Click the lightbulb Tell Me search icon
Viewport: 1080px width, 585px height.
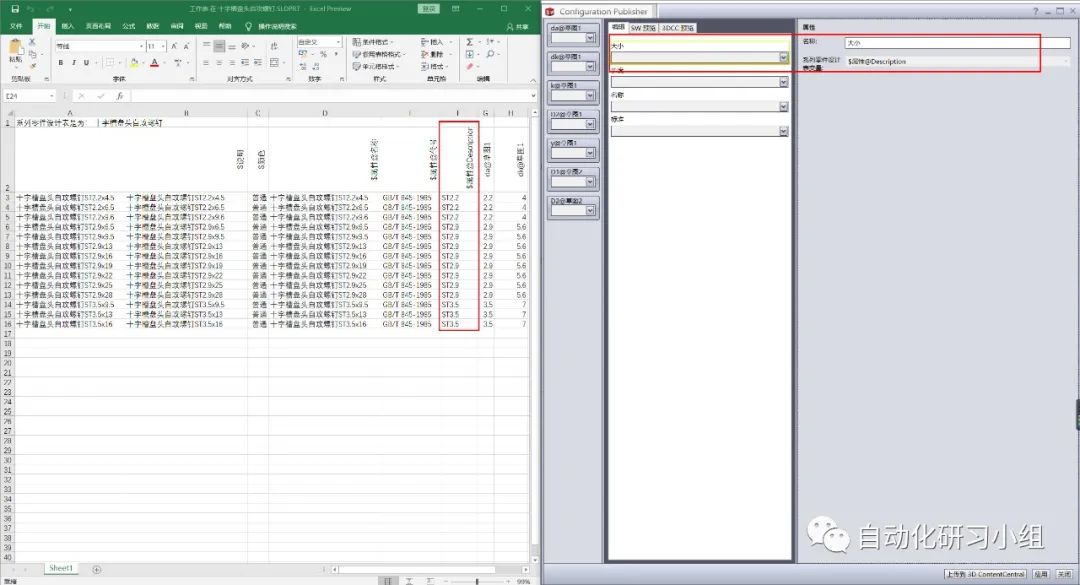249,26
